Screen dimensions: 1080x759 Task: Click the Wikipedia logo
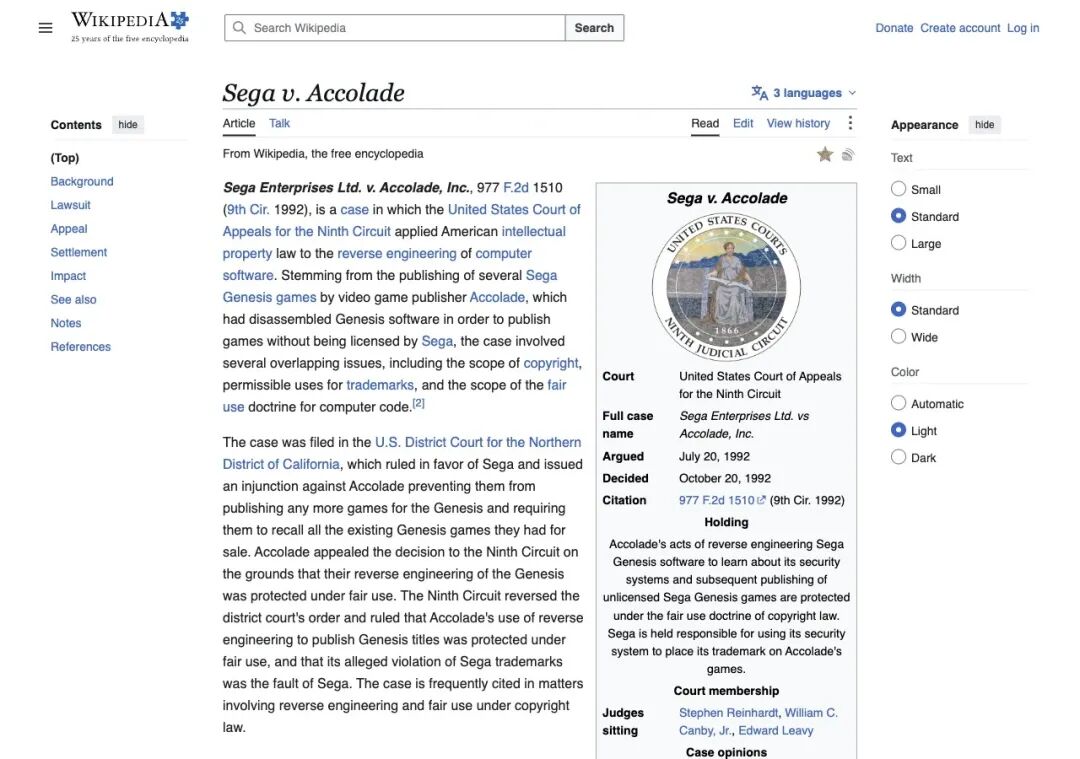tap(129, 27)
